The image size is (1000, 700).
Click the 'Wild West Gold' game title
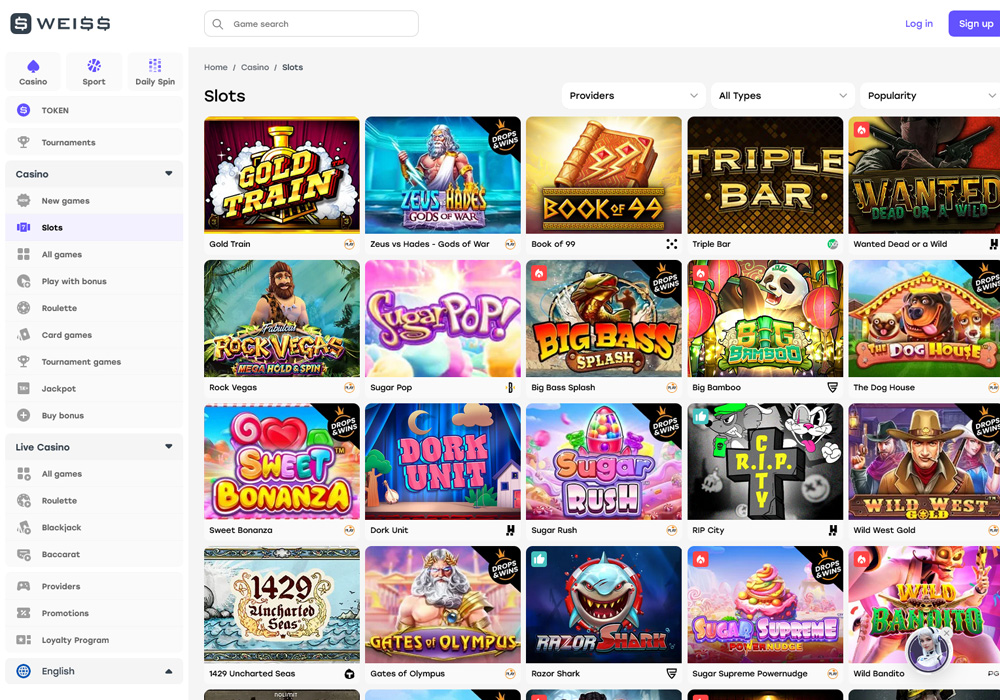click(884, 530)
